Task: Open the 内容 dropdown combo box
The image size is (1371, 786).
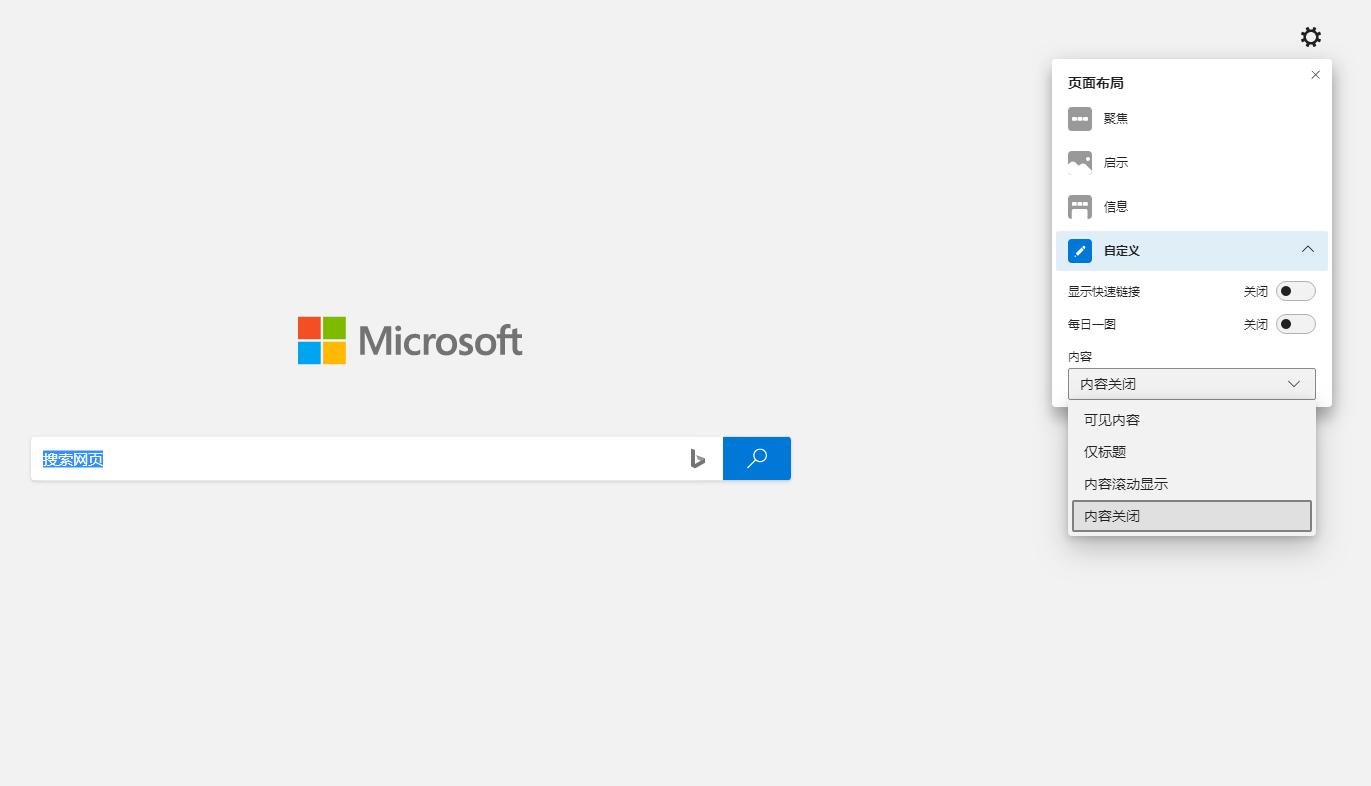Action: (1191, 384)
